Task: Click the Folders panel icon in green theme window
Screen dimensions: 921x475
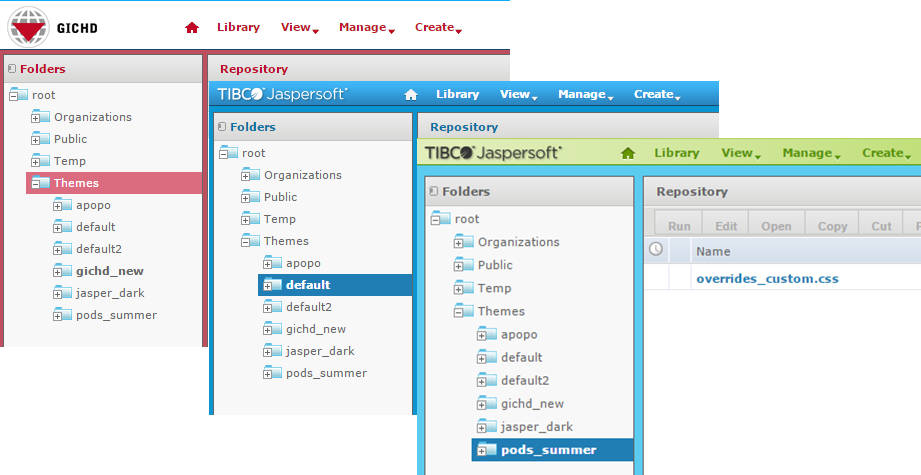Action: 432,191
